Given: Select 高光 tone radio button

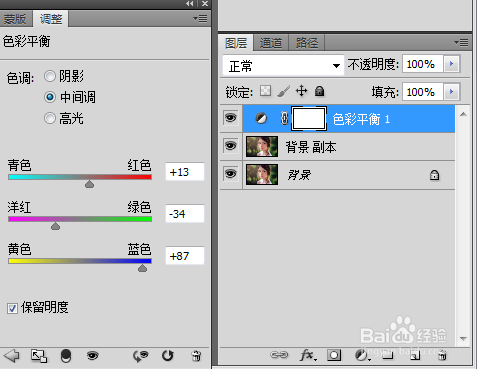Looking at the screenshot, I should (x=50, y=118).
